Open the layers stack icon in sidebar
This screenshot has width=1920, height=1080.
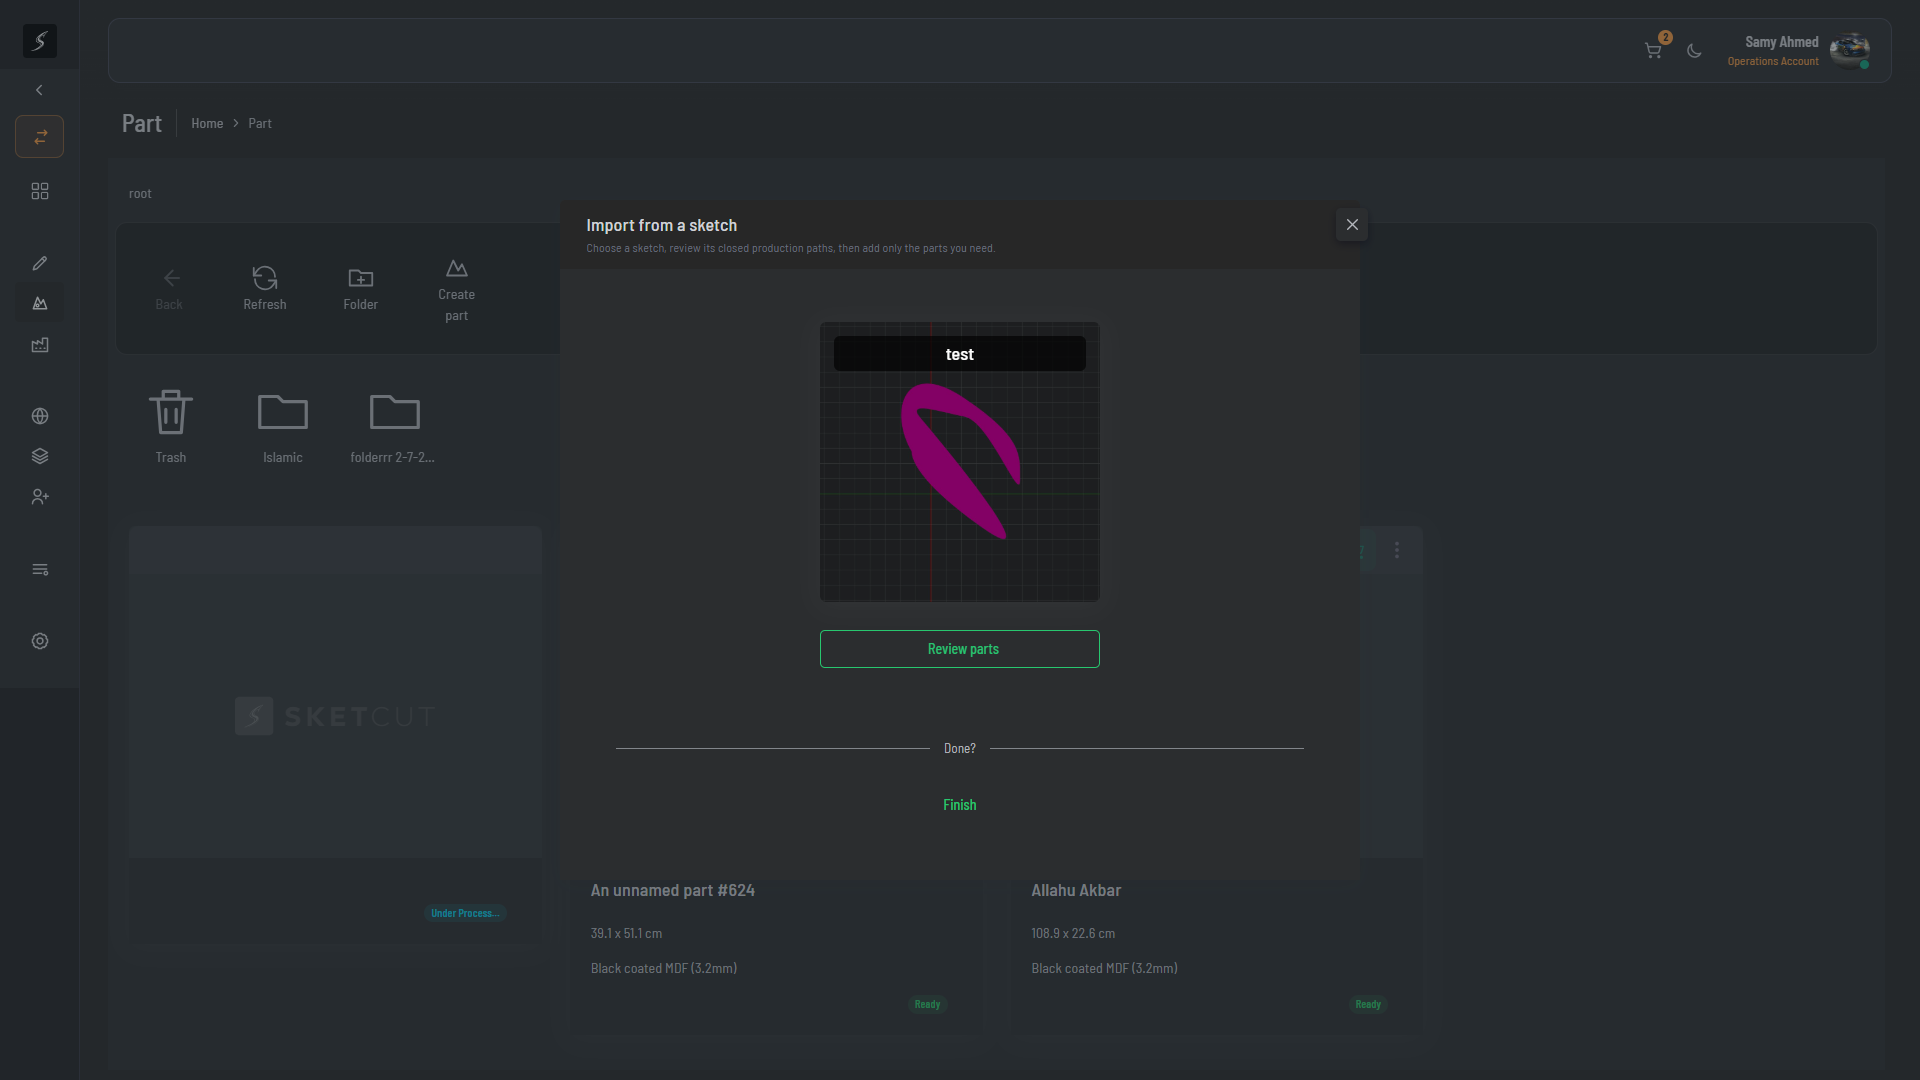tap(40, 456)
